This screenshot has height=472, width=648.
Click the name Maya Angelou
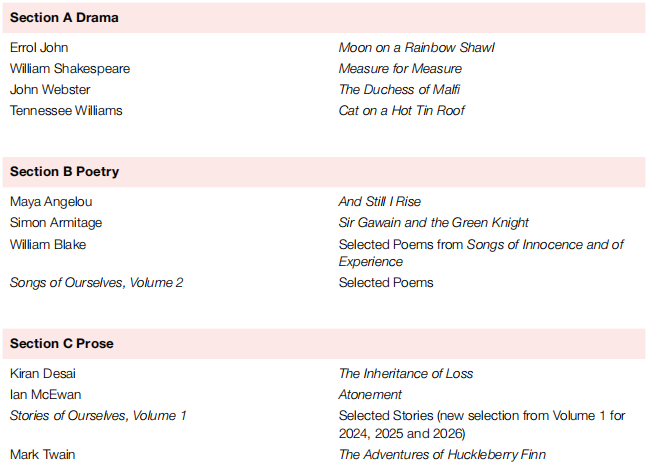[51, 202]
